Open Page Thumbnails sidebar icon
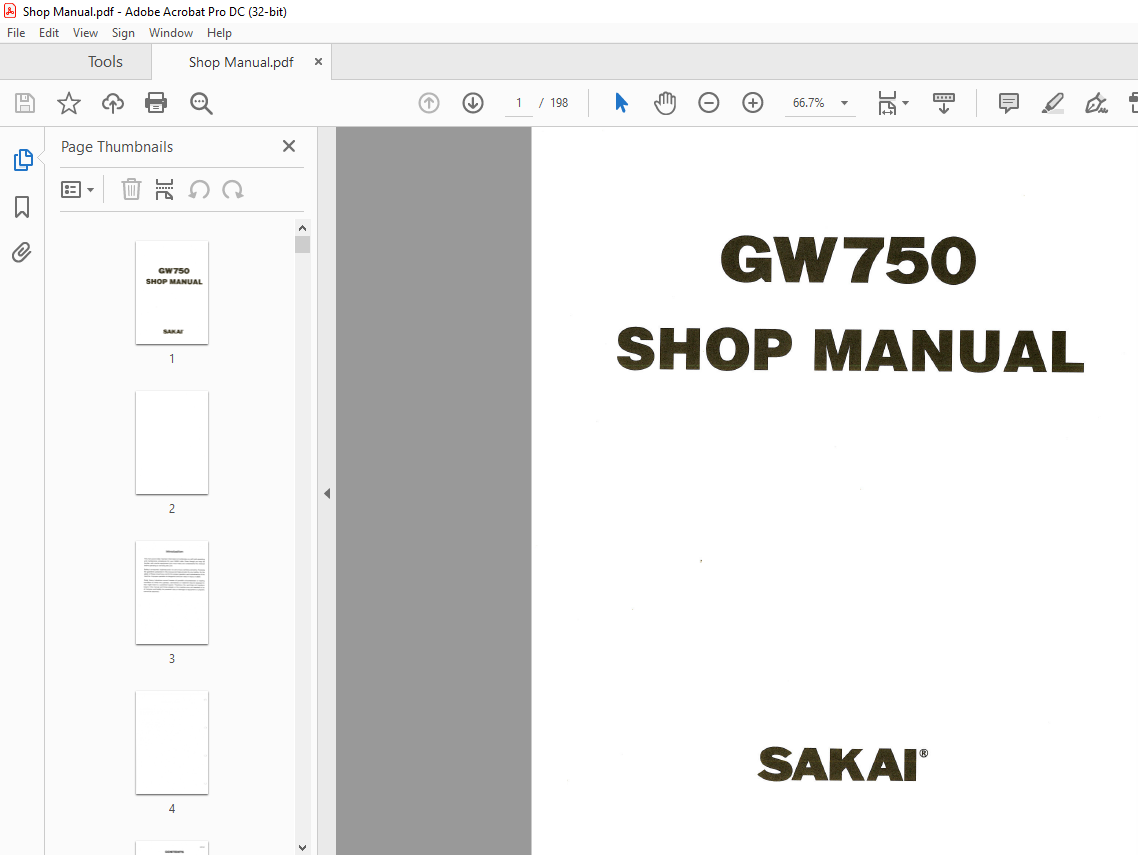 [22, 160]
